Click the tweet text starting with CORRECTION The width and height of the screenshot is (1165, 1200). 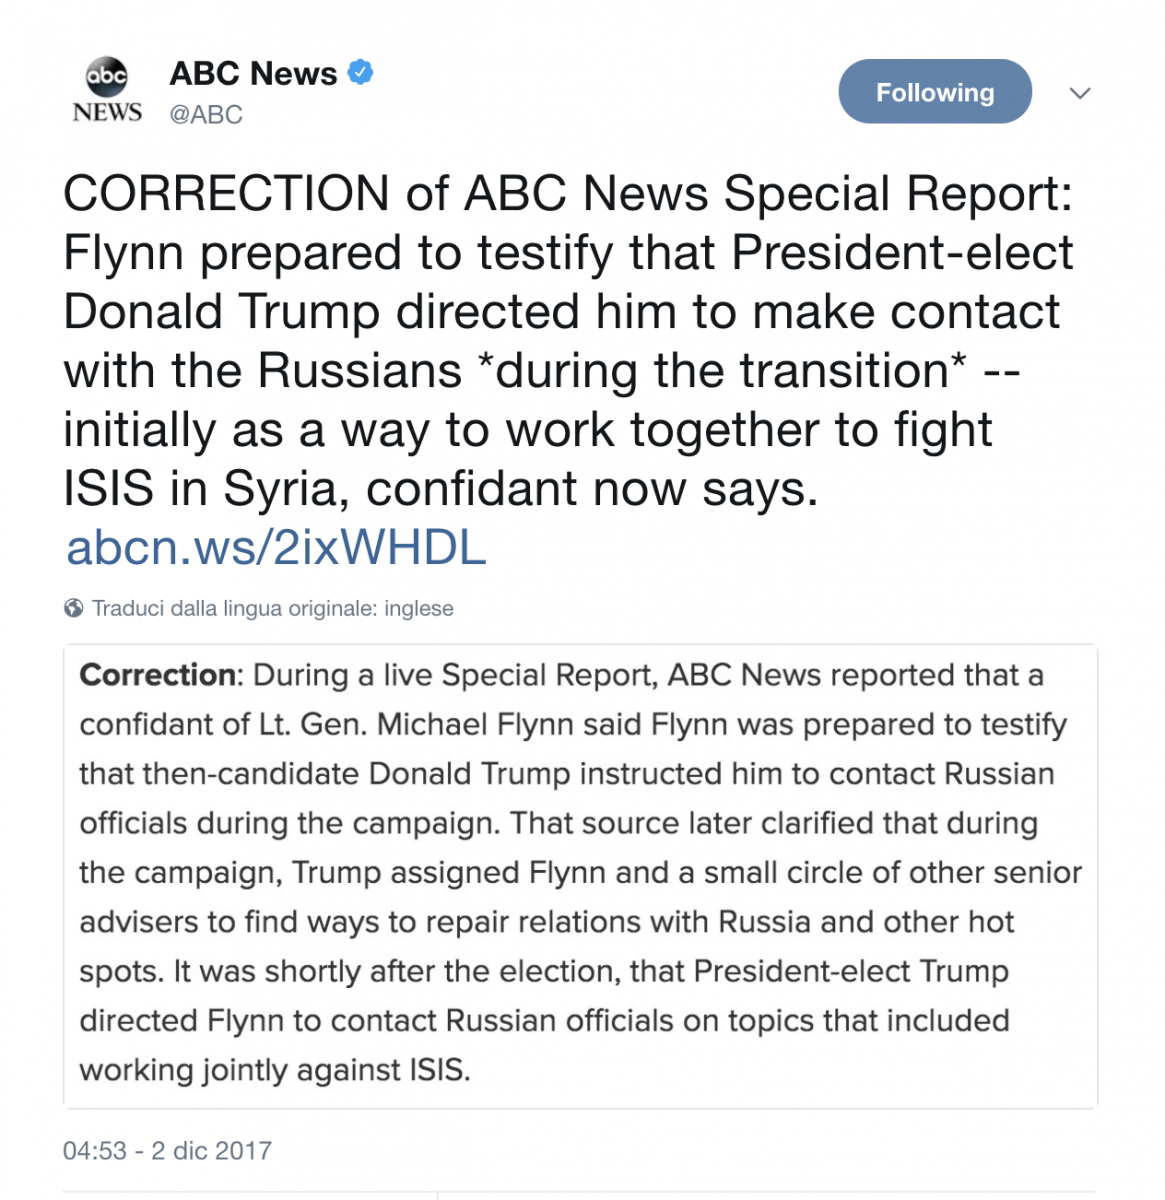pos(568,341)
